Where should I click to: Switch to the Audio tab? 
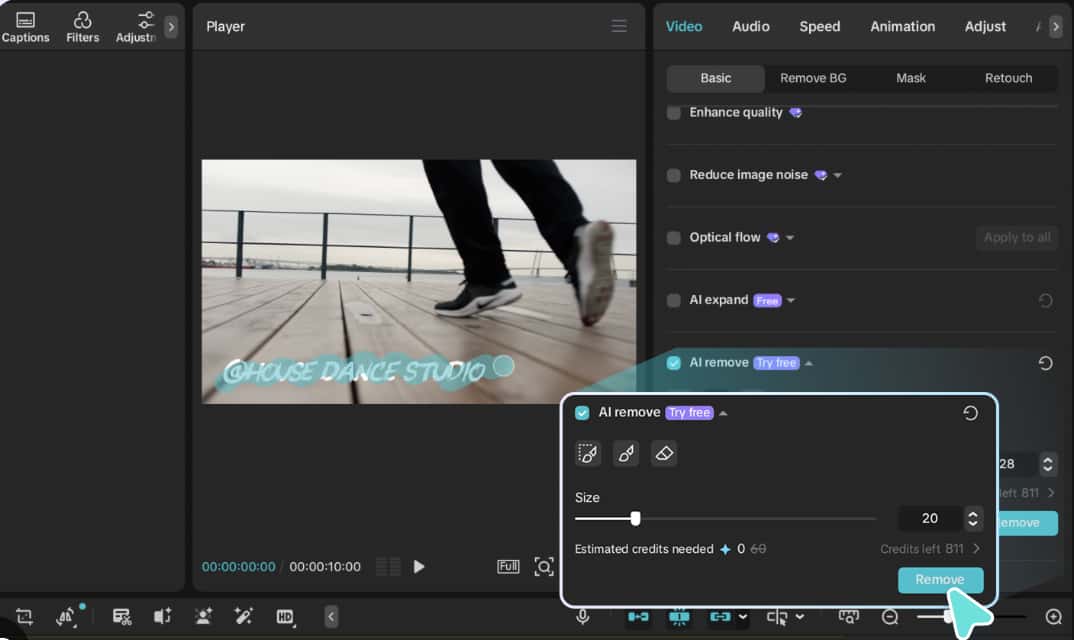[751, 27]
